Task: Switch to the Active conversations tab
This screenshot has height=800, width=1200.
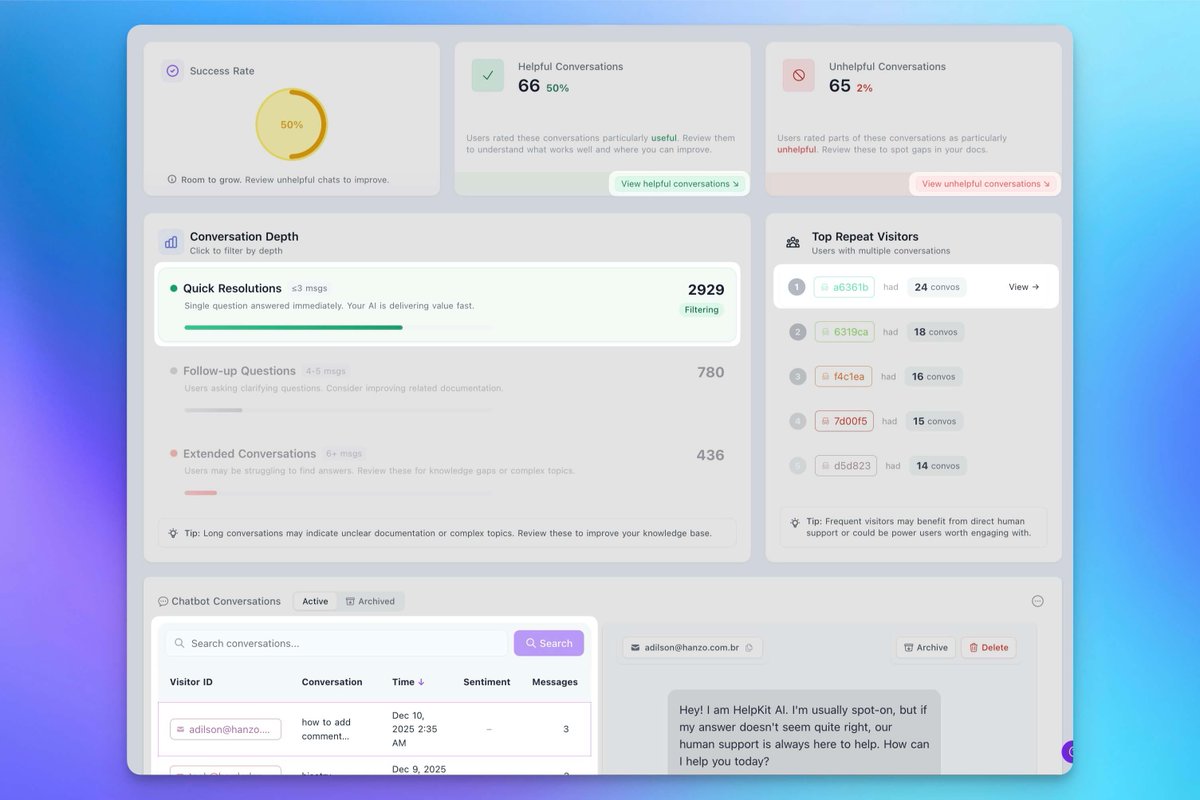Action: coord(315,601)
